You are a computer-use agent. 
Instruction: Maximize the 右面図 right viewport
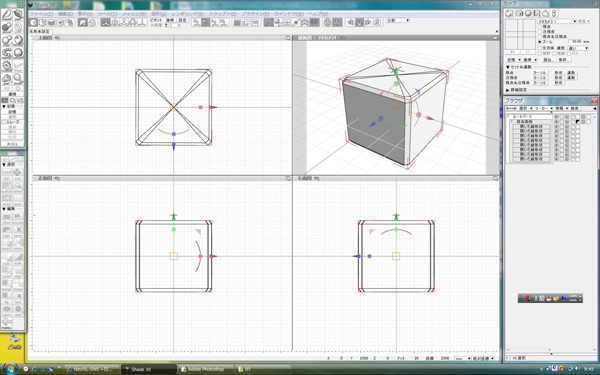coord(496,178)
